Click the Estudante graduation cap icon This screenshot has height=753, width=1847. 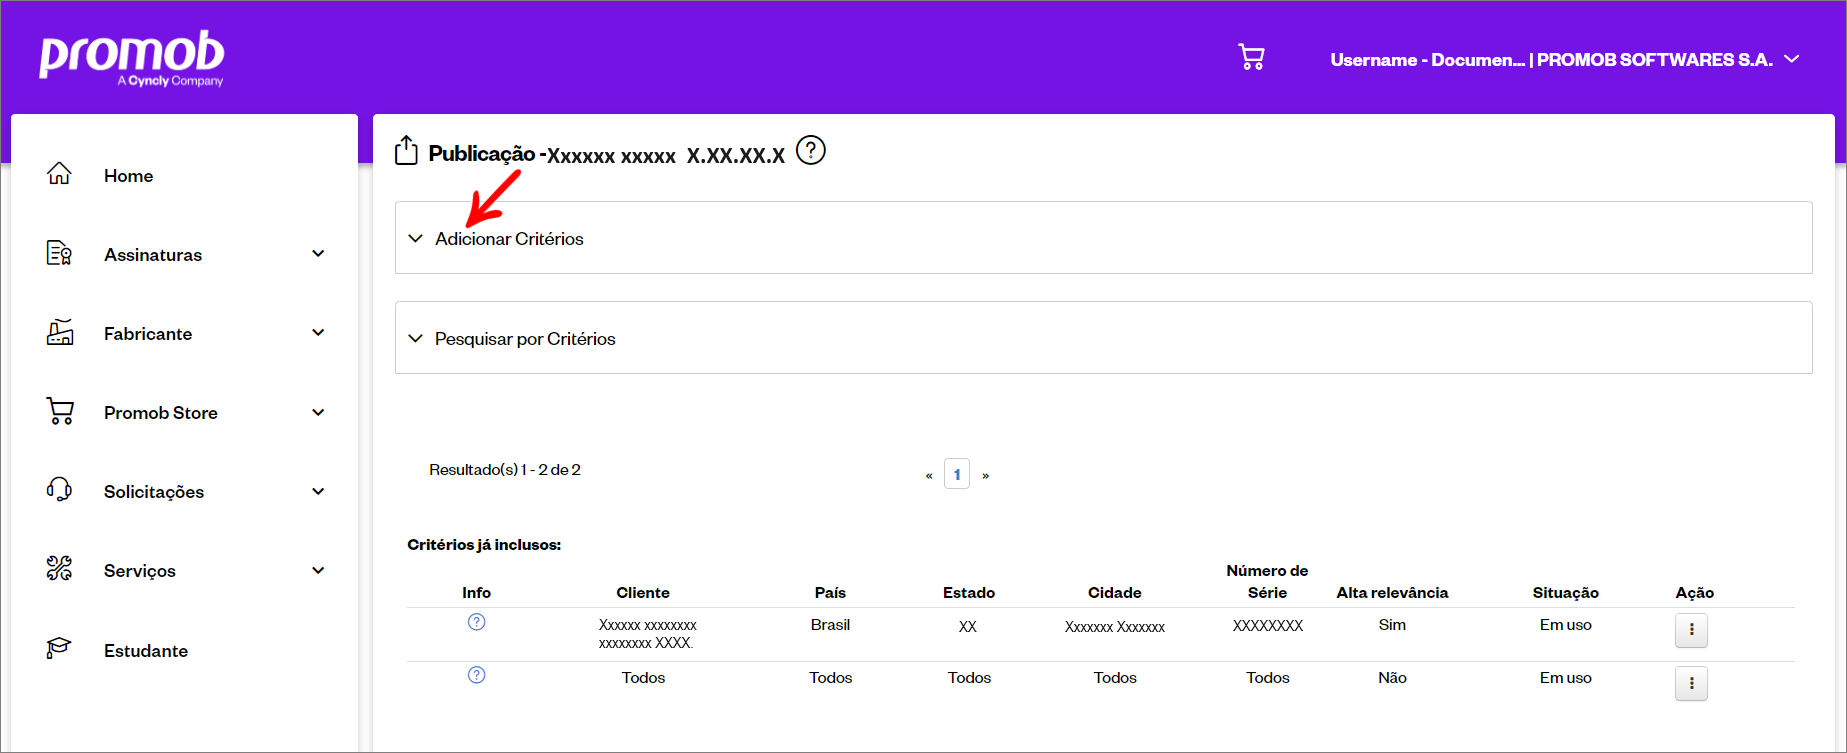pyautogui.click(x=59, y=648)
